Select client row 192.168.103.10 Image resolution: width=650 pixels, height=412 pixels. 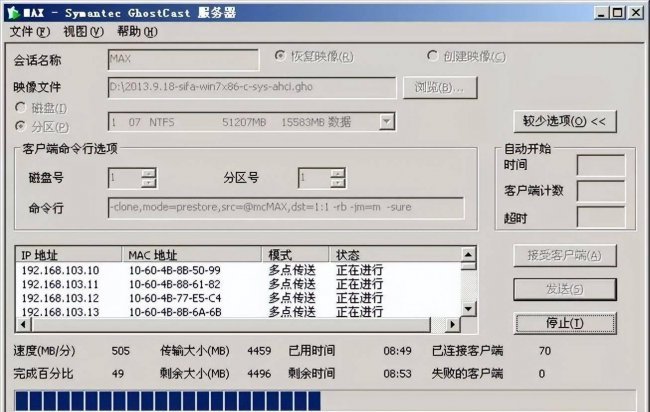click(x=238, y=270)
